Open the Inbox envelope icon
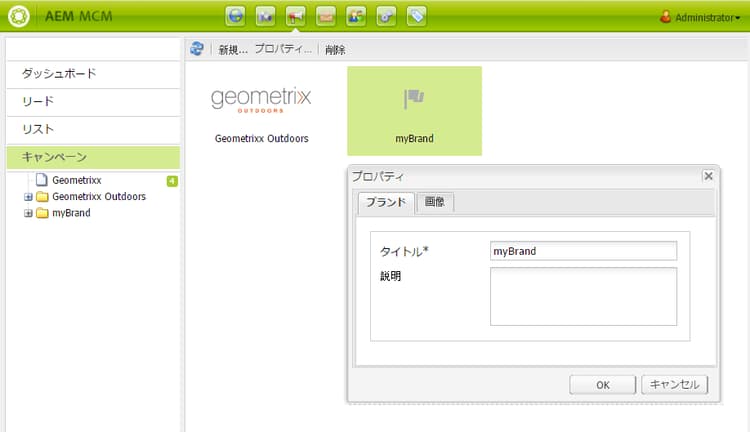This screenshot has width=750, height=432. (326, 16)
